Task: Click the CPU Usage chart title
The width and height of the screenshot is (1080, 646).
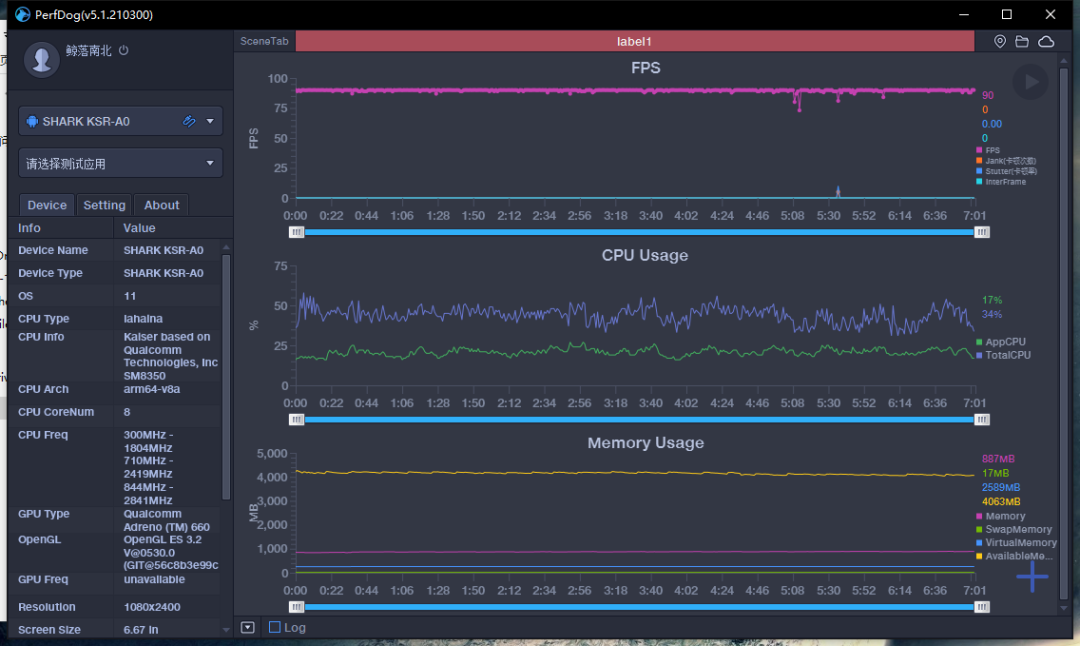Action: pos(645,256)
